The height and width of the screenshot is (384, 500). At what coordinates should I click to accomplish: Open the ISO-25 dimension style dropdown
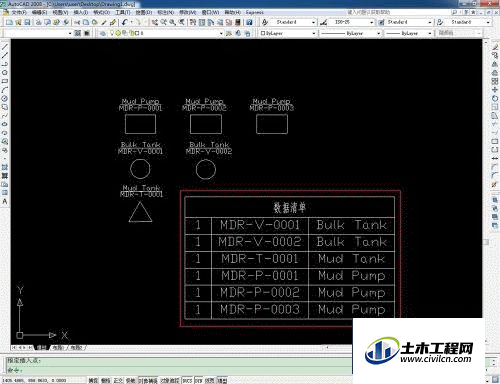[x=371, y=22]
